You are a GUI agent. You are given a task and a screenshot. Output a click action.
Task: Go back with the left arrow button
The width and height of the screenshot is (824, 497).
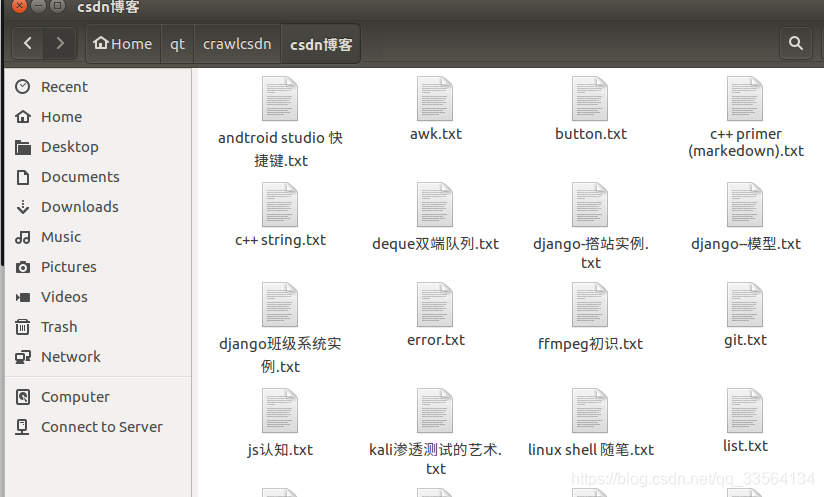click(28, 43)
